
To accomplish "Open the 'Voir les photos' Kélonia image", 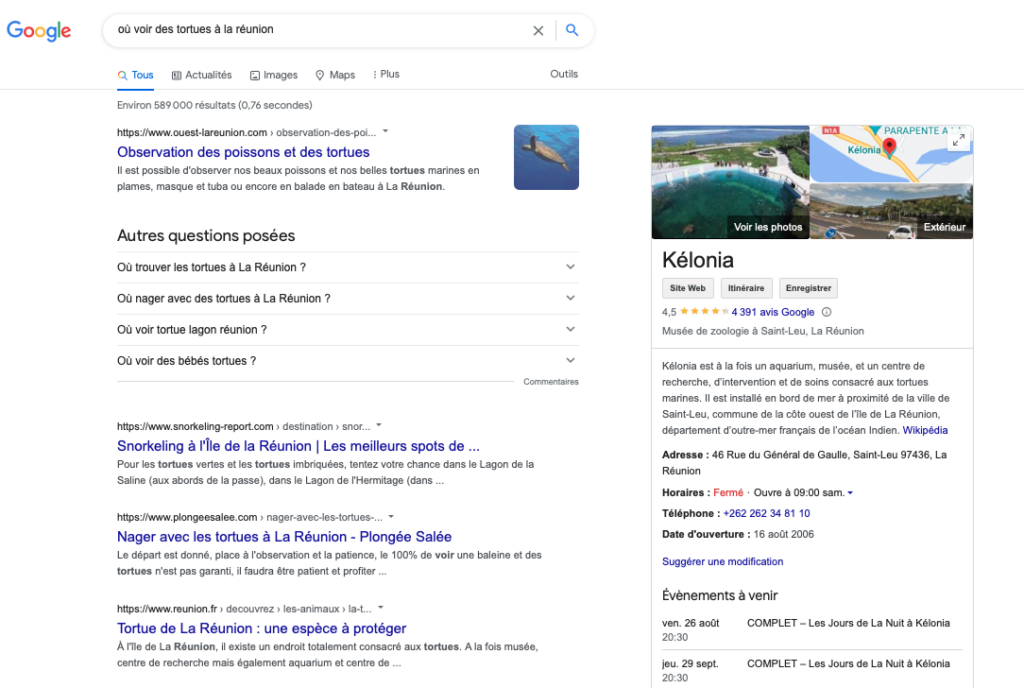I will (730, 182).
